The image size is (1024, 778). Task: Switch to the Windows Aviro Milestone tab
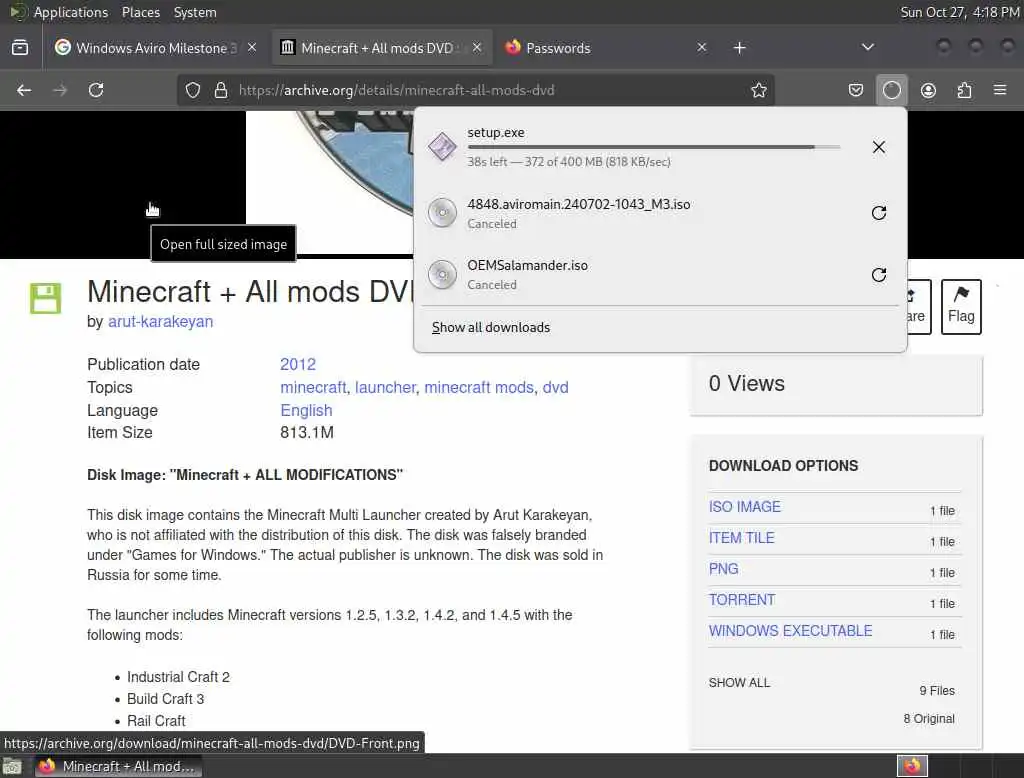[x=152, y=48]
